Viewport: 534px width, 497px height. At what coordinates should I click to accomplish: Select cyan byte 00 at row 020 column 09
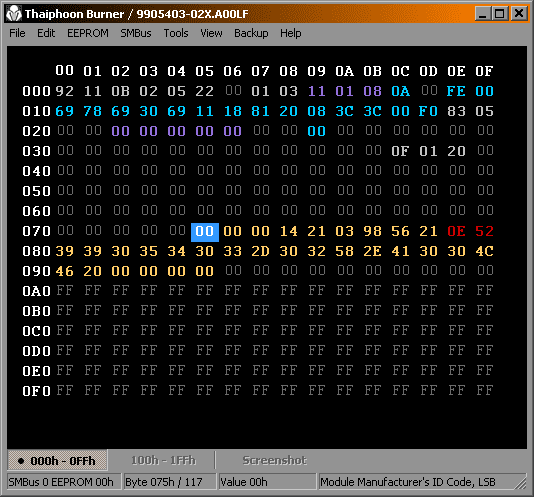[316, 131]
